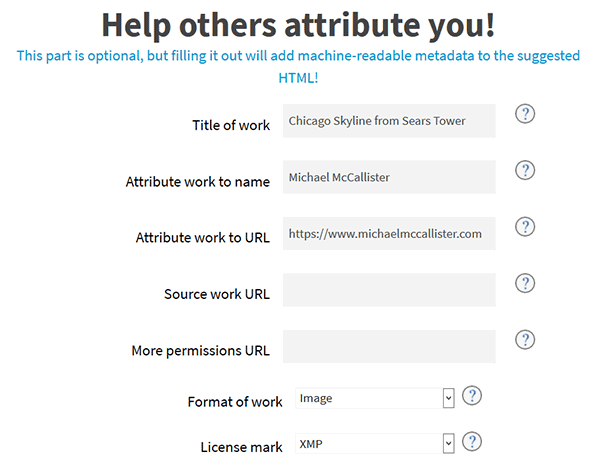Screen dimensions: 600x473
Task: Click the More permissions URL help icon
Action: coord(525,340)
